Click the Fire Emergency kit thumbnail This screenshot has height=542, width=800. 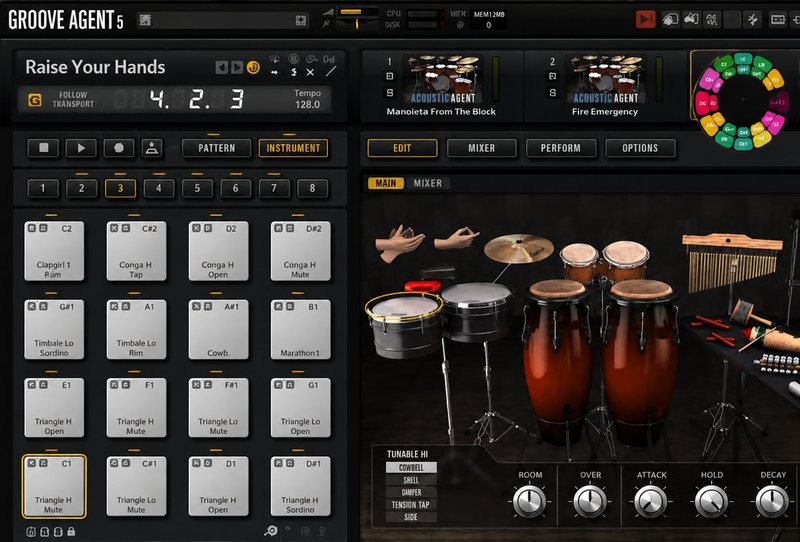[x=605, y=80]
